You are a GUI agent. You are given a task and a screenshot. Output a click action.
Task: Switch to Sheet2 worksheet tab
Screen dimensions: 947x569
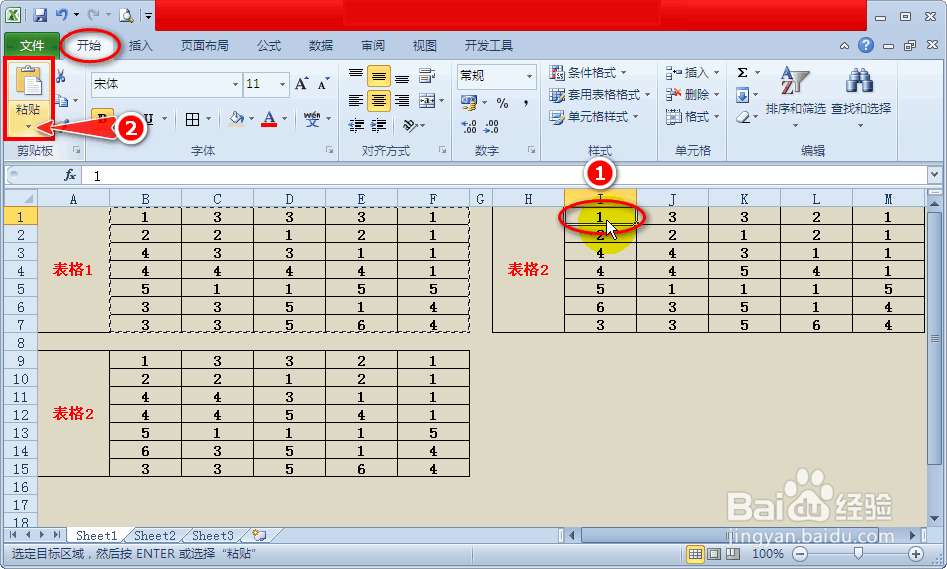tap(155, 536)
